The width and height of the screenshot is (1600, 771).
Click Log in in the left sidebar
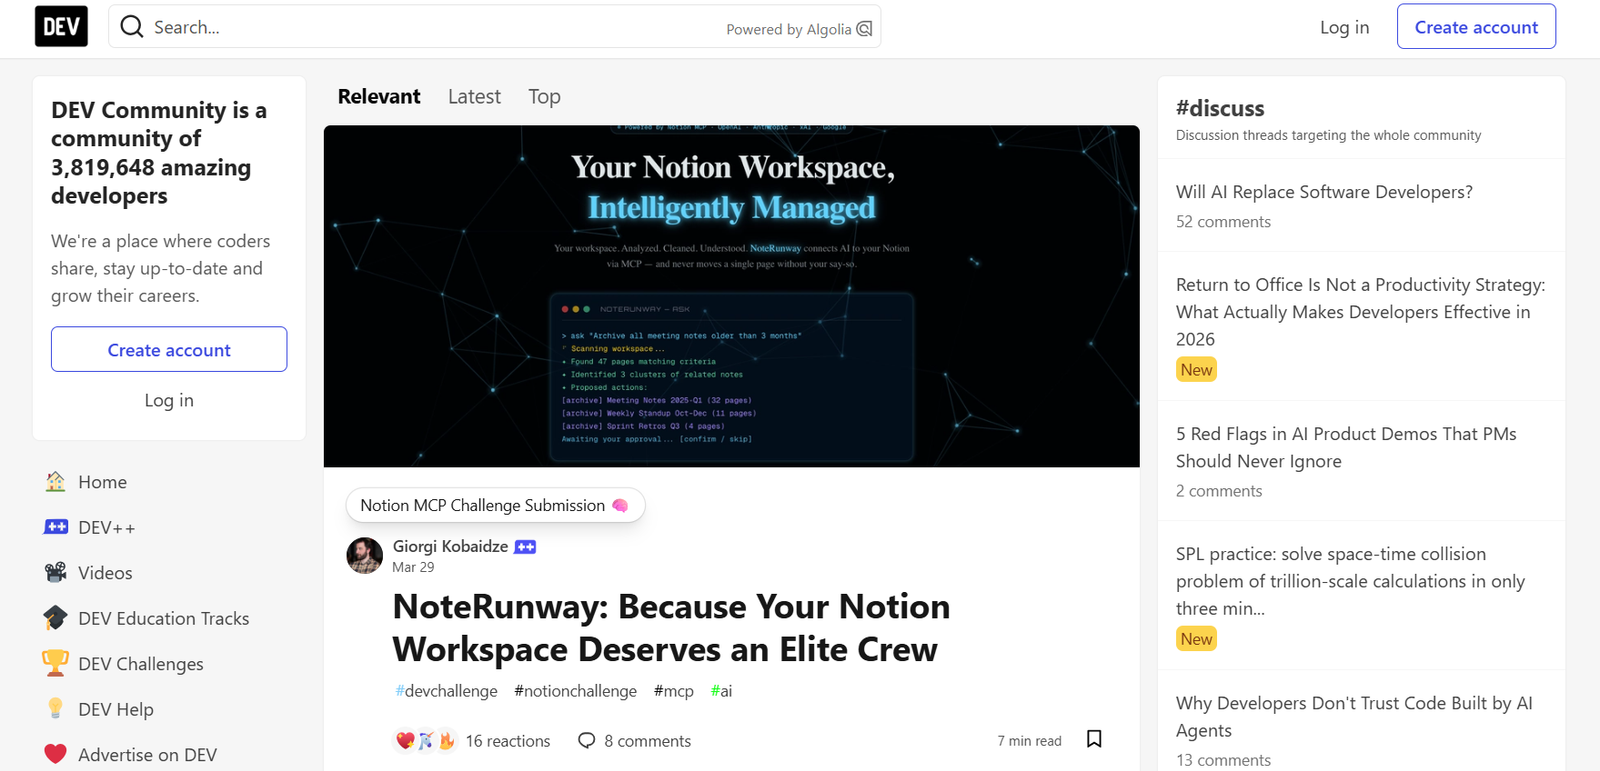(x=169, y=400)
